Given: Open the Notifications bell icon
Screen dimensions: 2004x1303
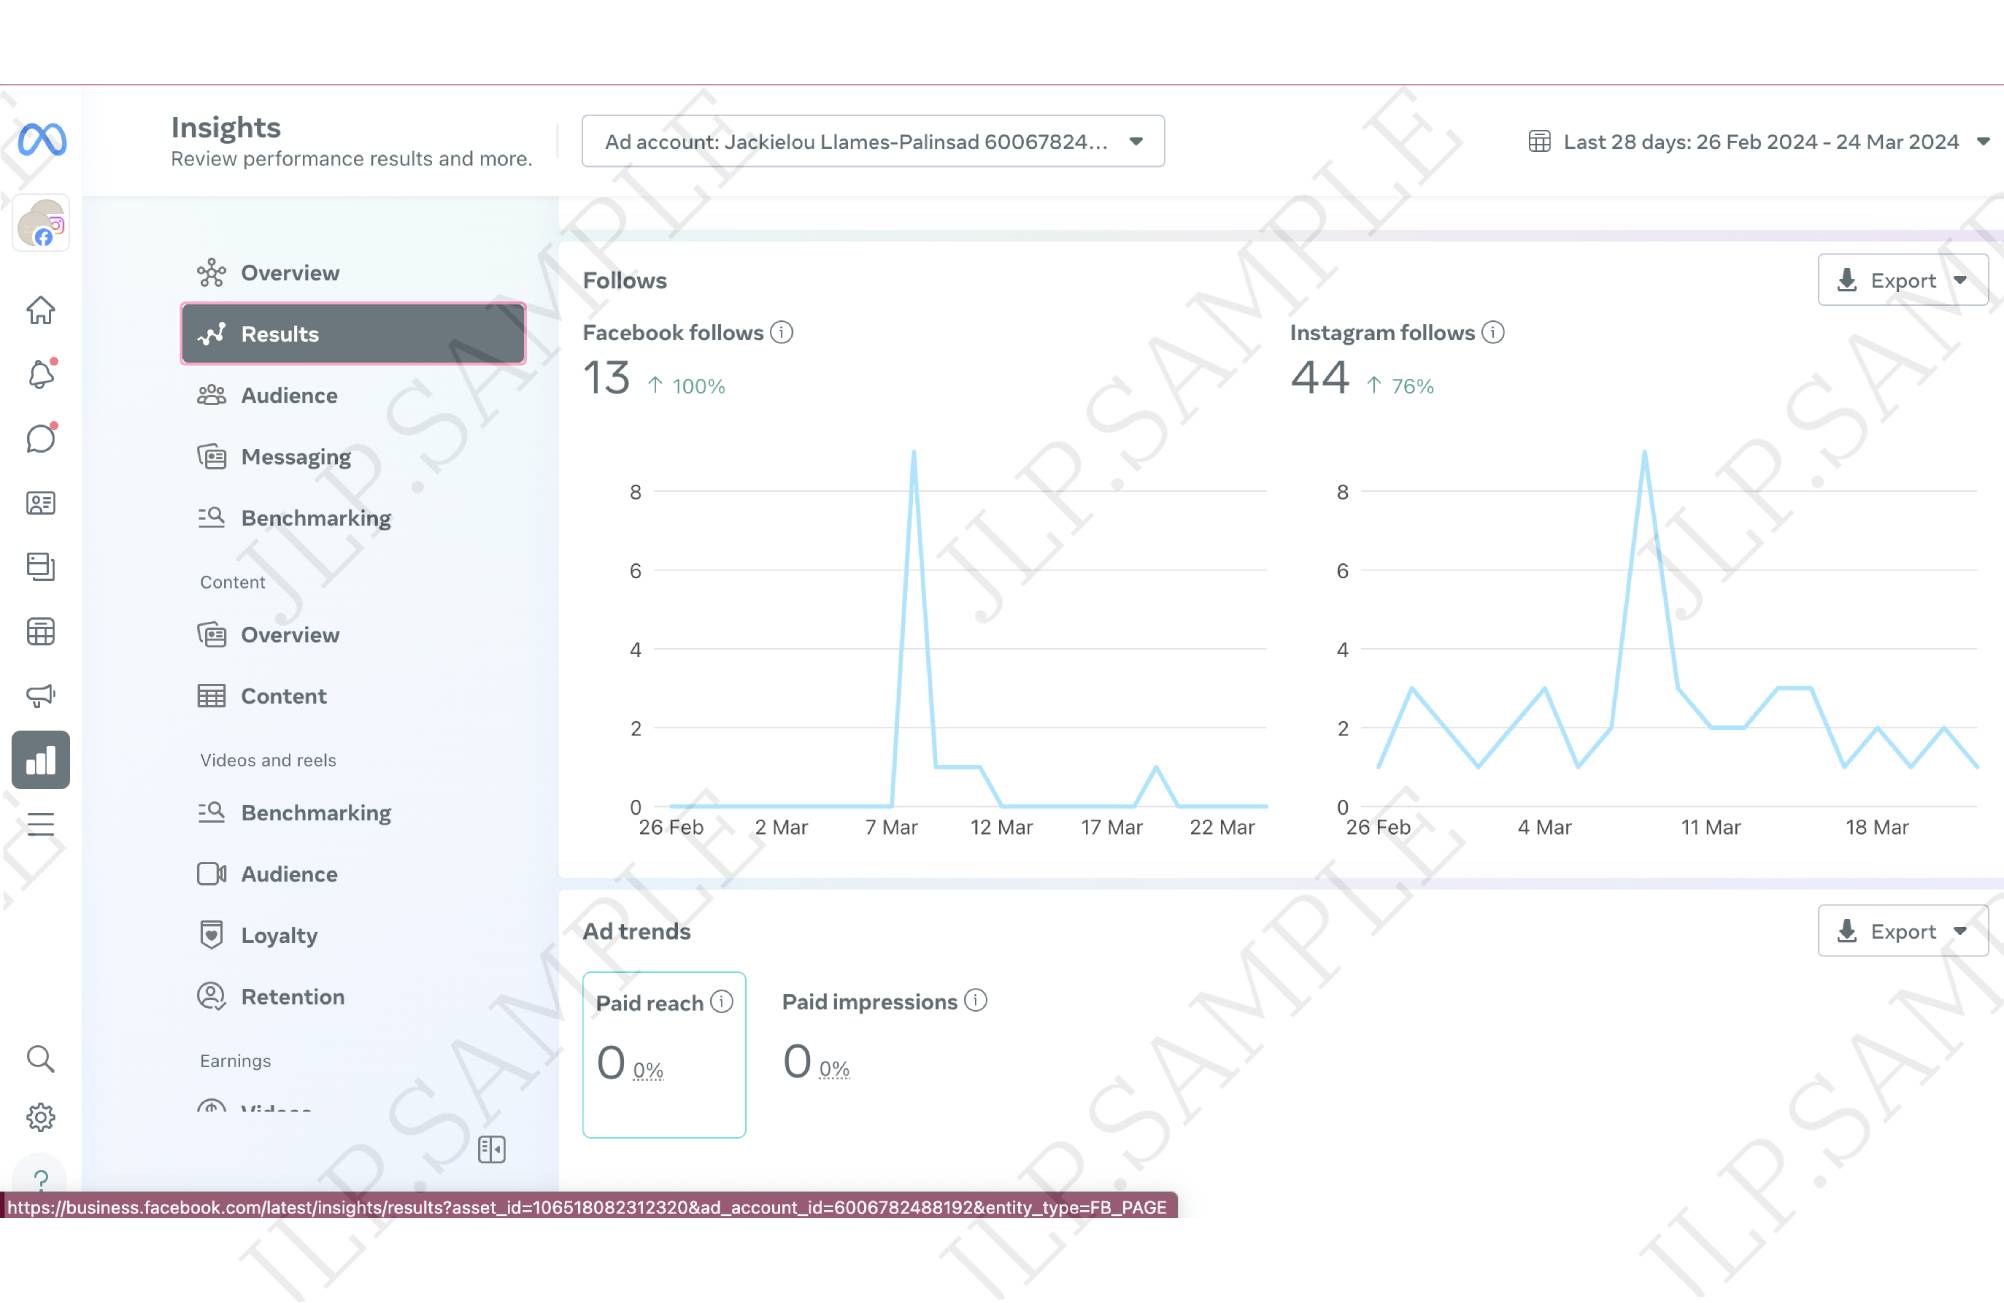Looking at the screenshot, I should pyautogui.click(x=40, y=374).
